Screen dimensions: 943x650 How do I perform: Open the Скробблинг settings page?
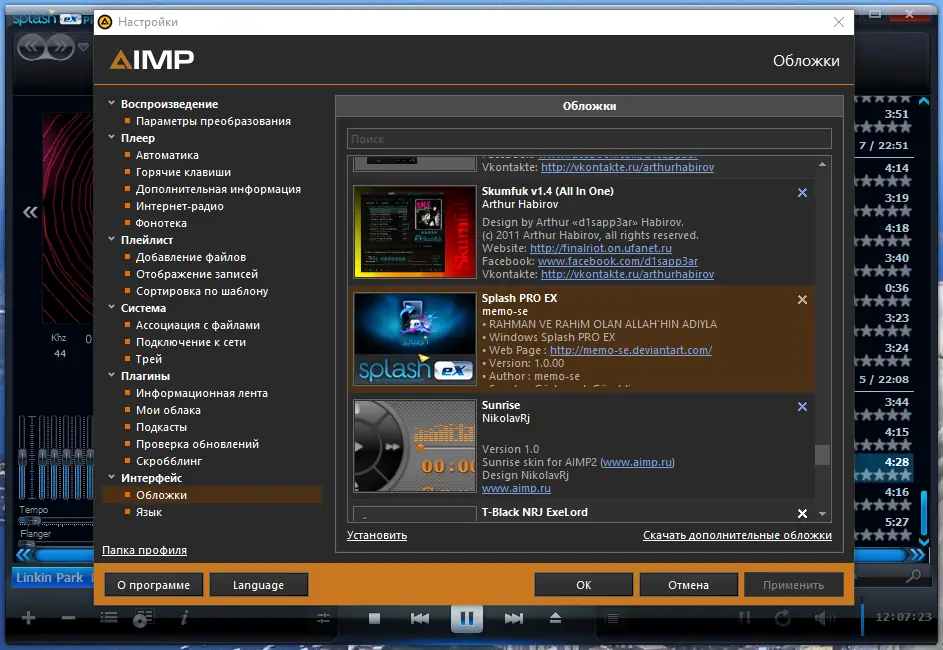click(169, 461)
